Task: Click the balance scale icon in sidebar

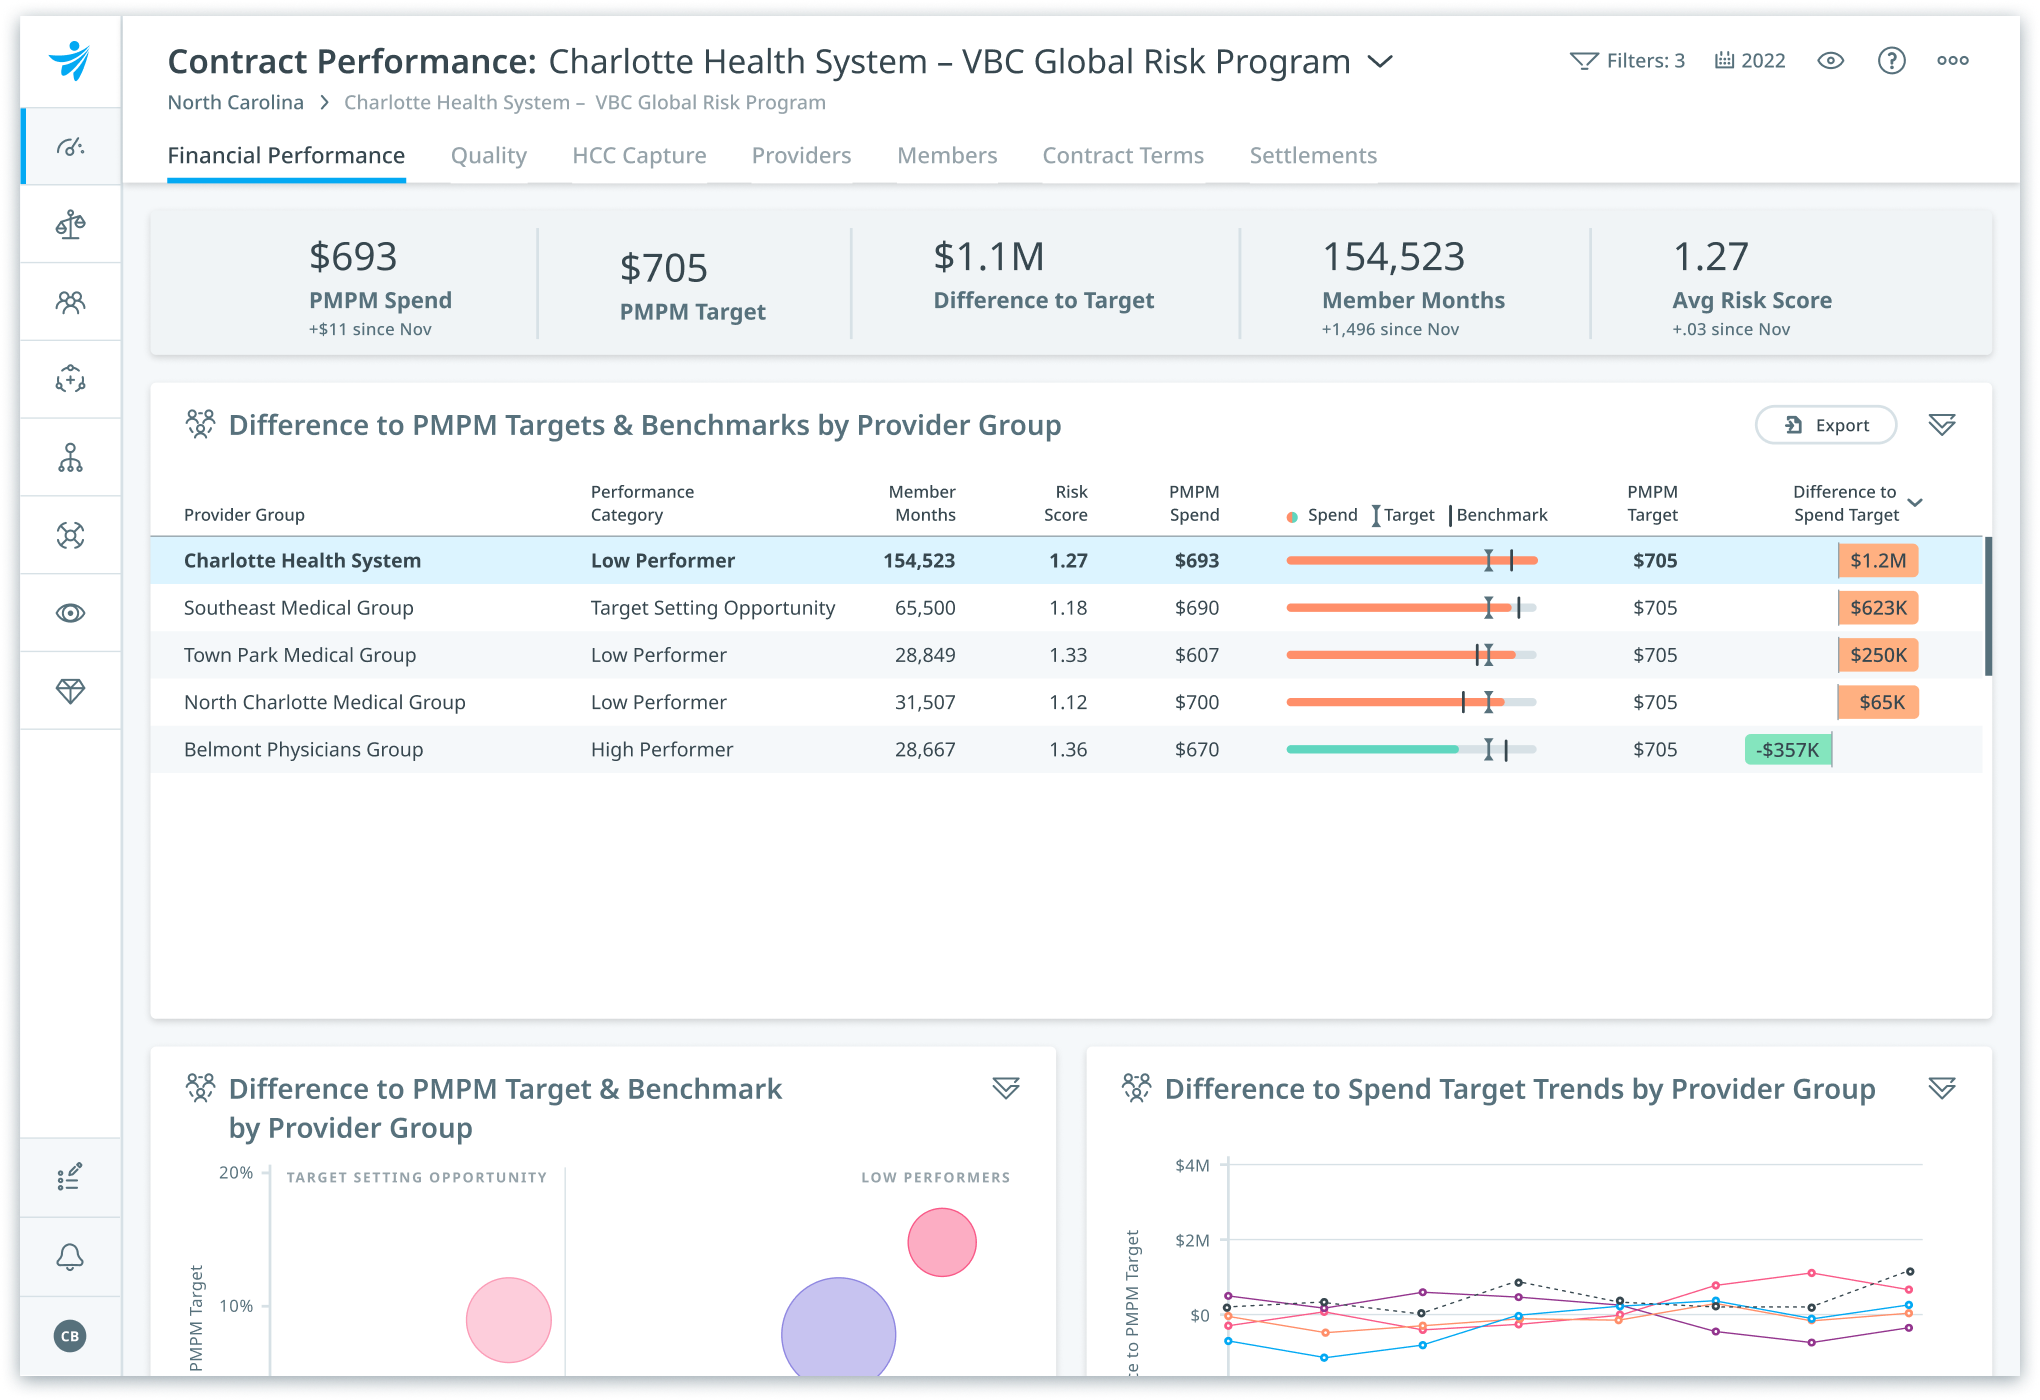Action: [70, 224]
